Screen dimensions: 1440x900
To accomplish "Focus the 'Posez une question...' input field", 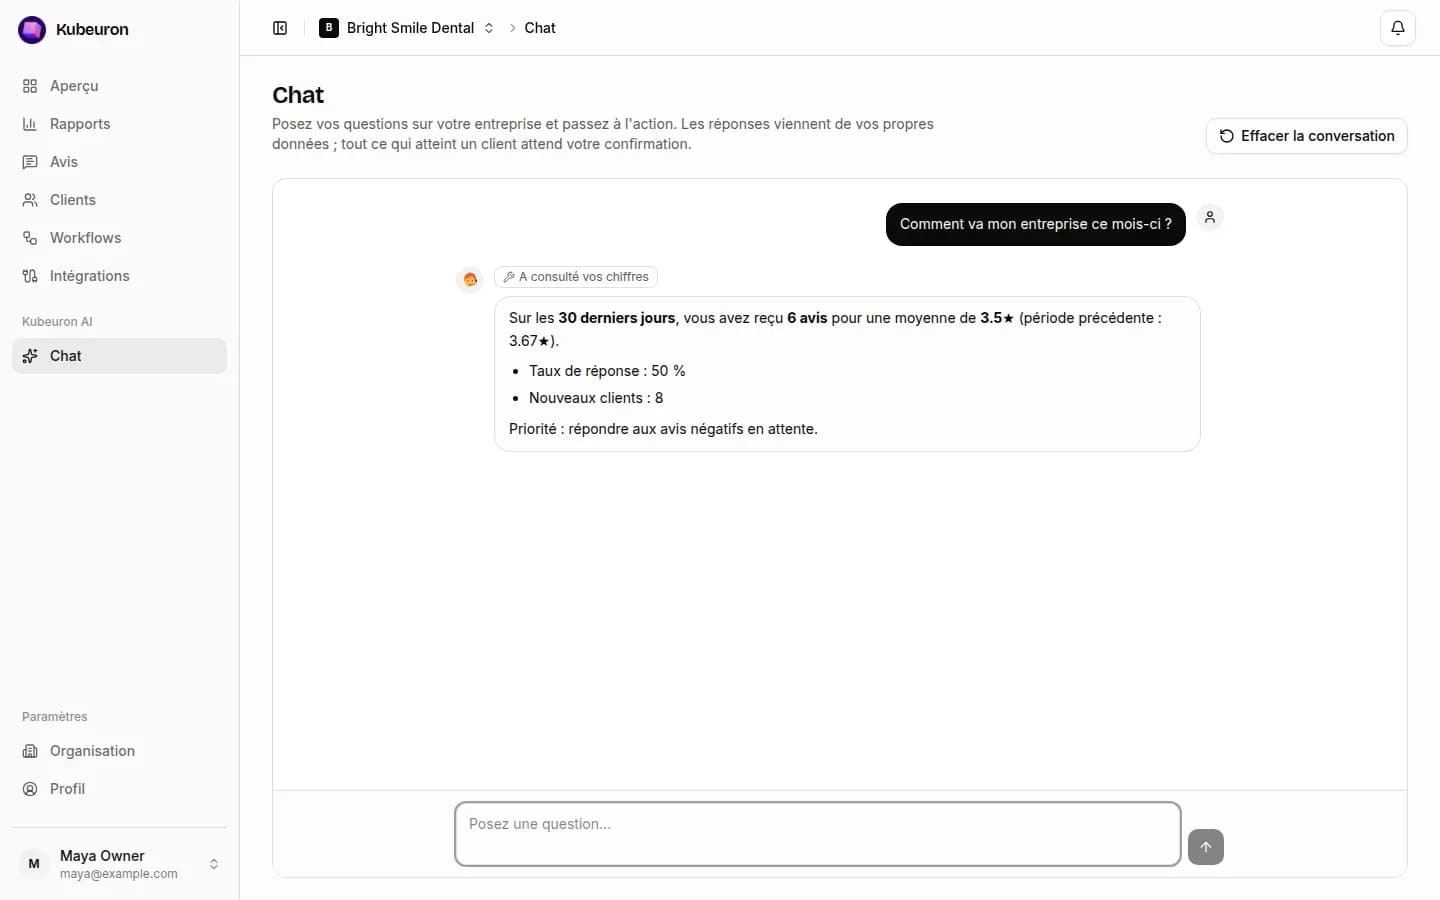I will click(x=818, y=834).
